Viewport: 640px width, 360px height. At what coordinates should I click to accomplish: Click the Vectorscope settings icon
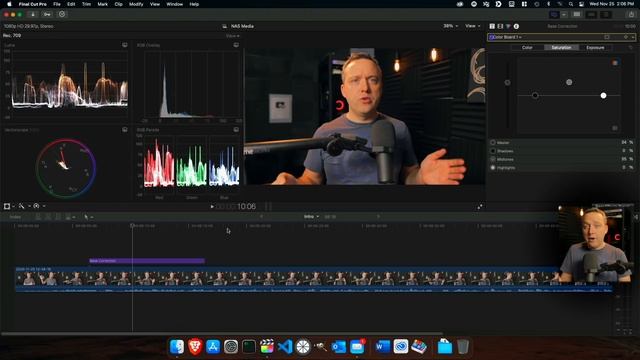pyautogui.click(x=125, y=130)
